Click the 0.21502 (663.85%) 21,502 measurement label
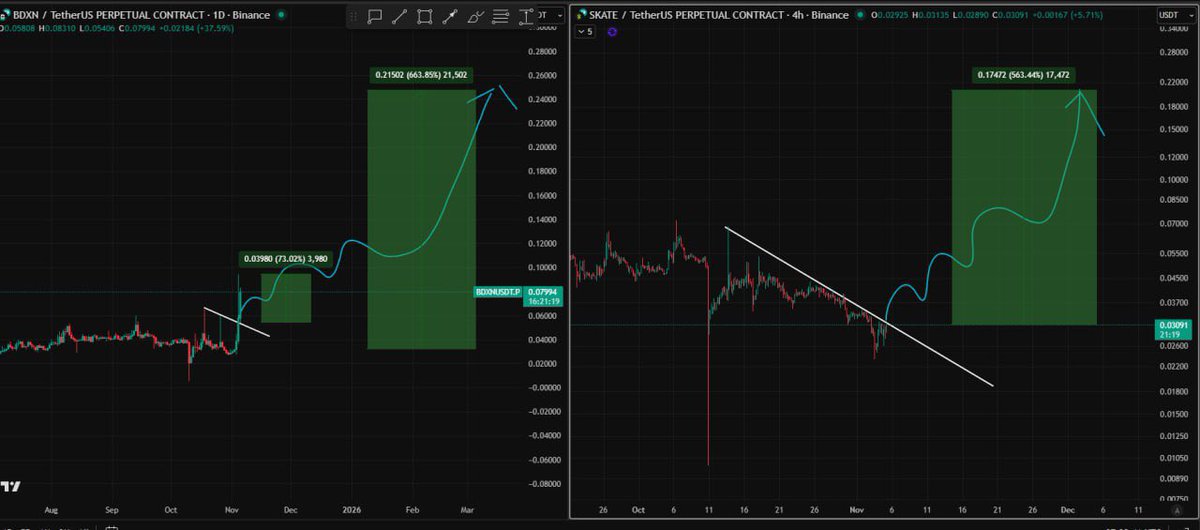 [x=421, y=74]
